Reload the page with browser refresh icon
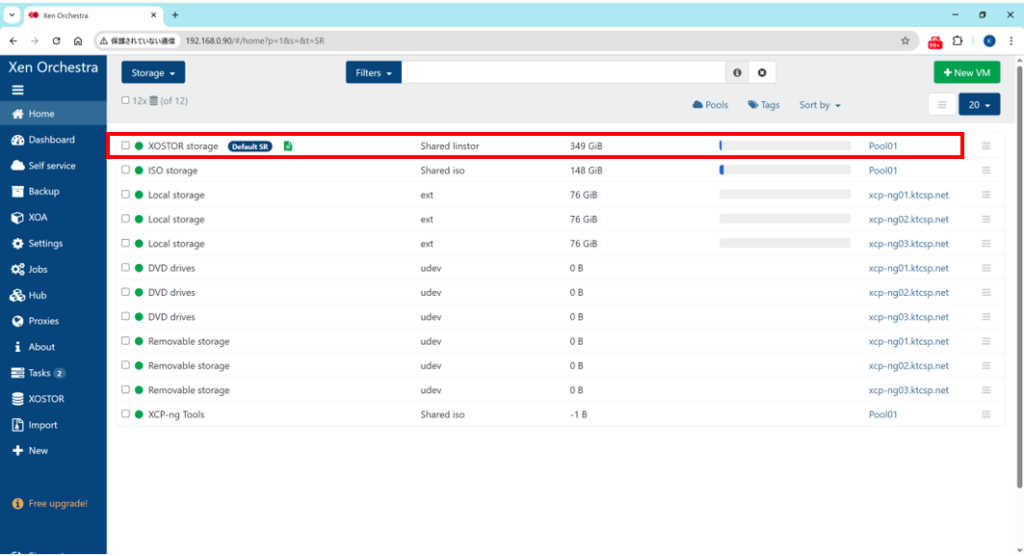The height and width of the screenshot is (556, 1024). 56,41
